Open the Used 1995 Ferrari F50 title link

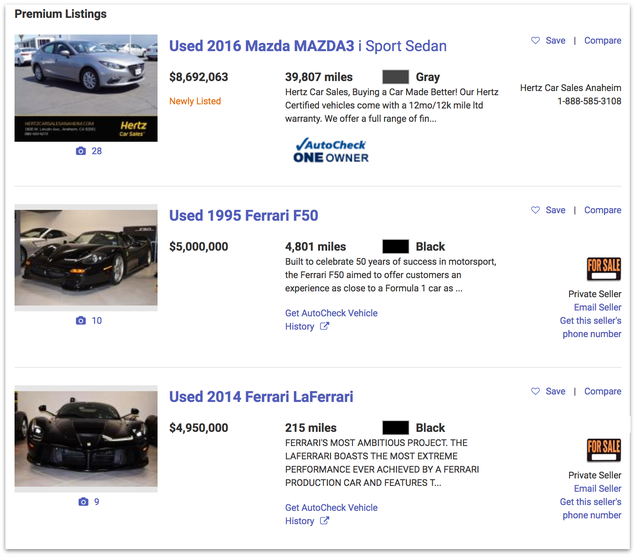243,216
